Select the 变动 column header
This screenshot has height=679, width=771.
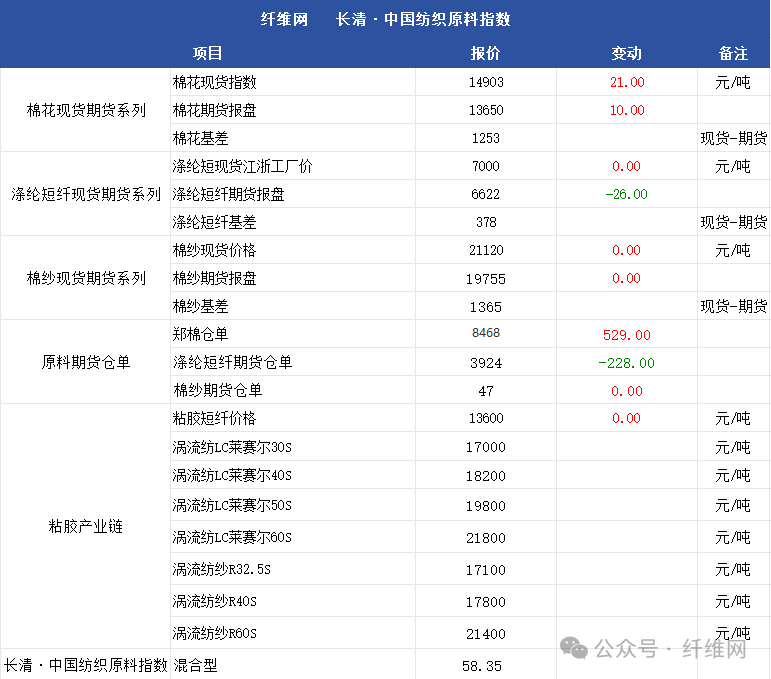click(626, 54)
